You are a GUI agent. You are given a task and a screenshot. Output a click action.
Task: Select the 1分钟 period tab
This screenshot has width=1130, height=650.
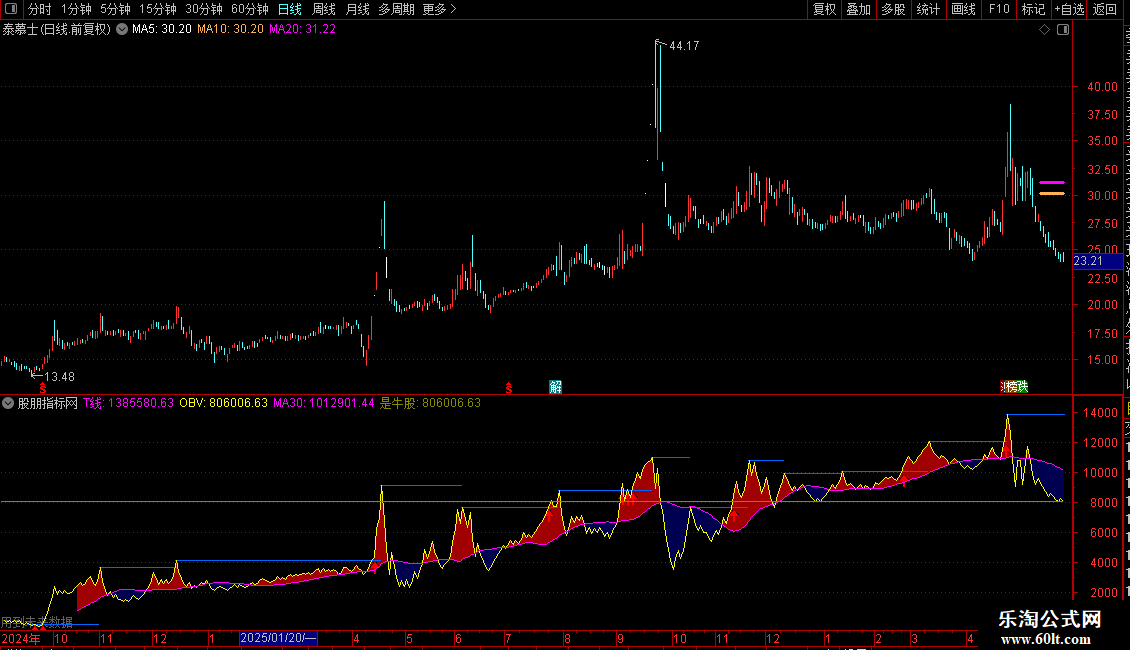point(76,9)
